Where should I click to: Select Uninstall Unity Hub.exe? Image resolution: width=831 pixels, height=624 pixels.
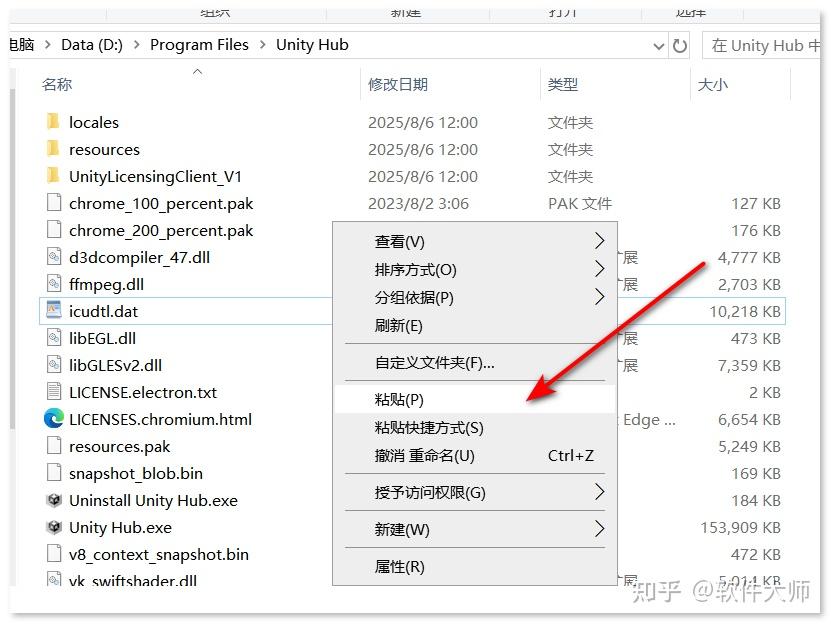(x=152, y=500)
